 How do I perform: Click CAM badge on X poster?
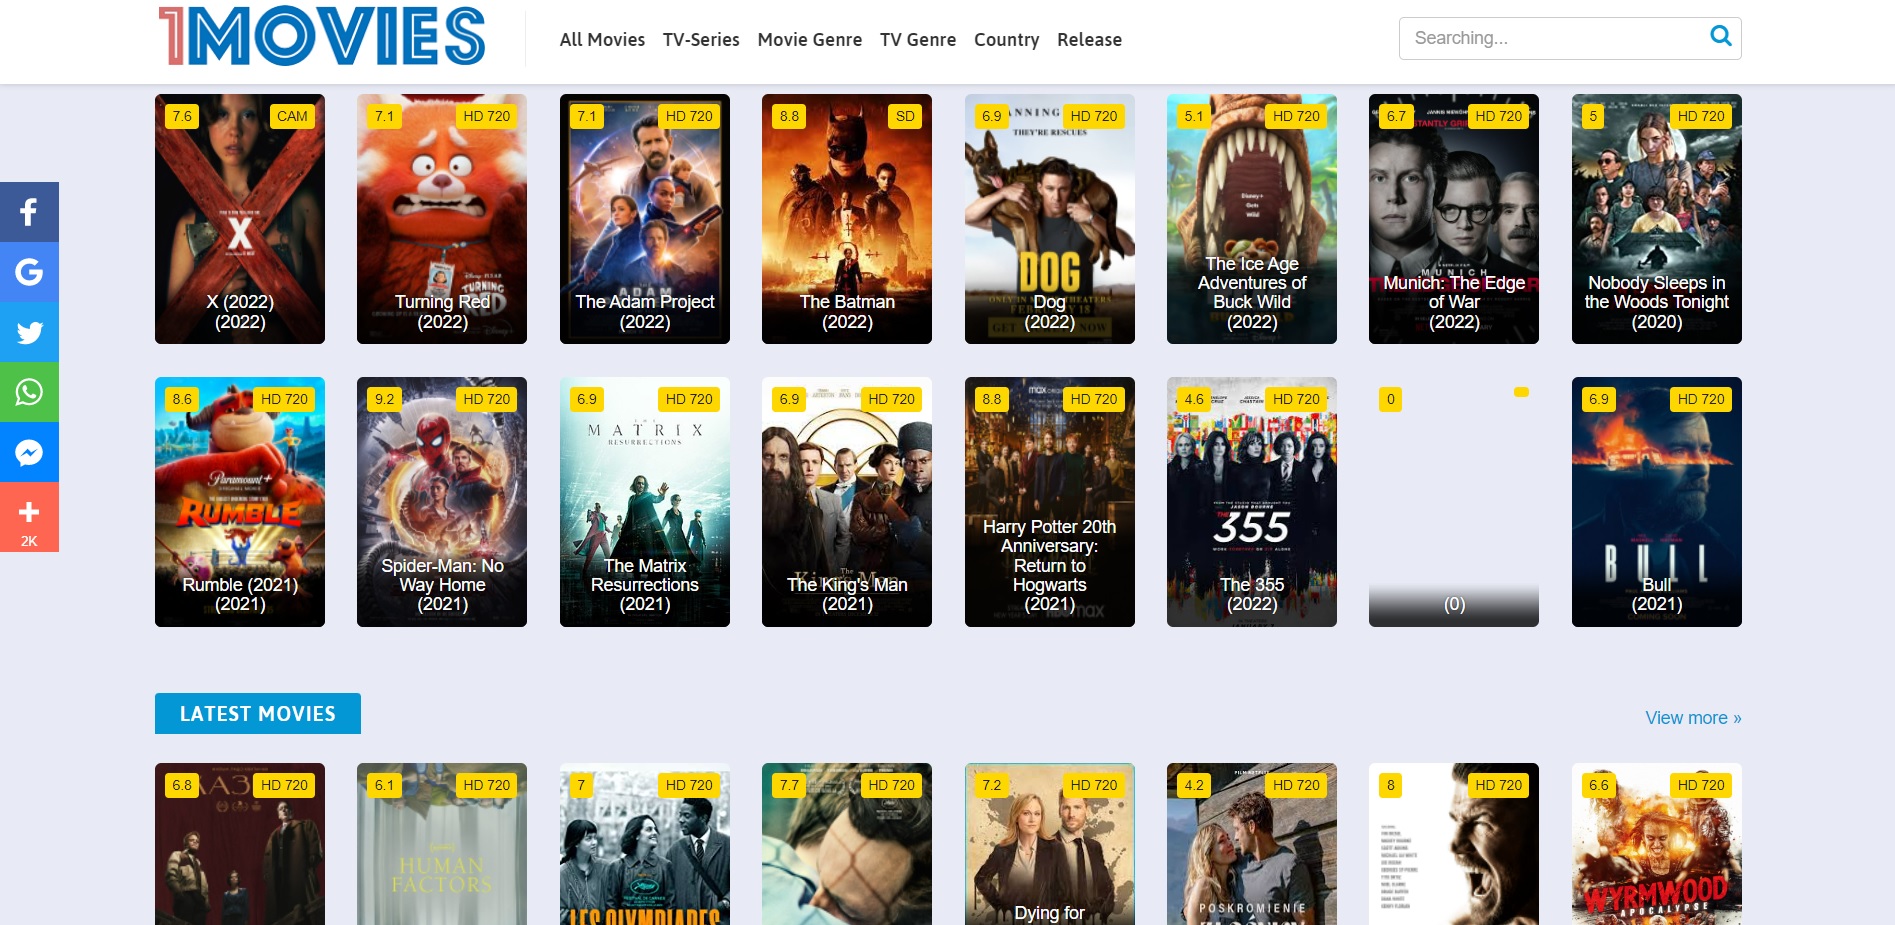(292, 116)
